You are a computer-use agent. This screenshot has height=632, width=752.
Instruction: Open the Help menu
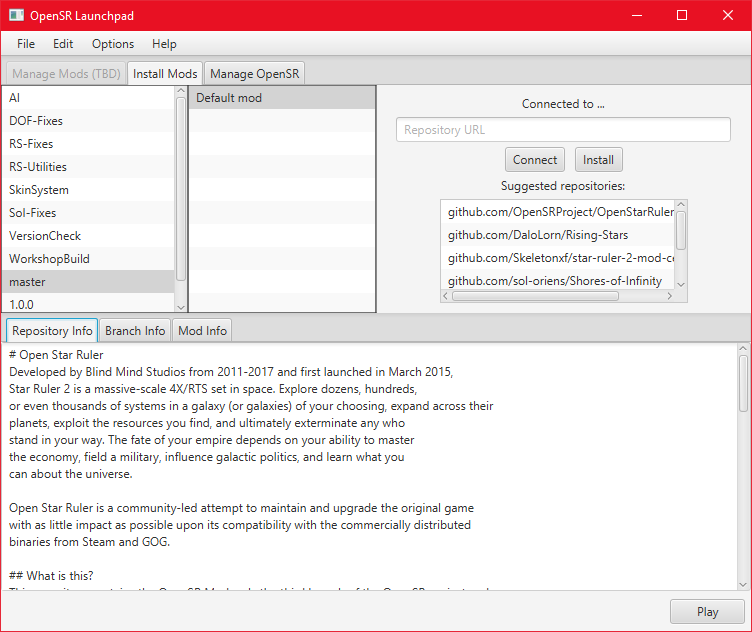click(x=164, y=44)
